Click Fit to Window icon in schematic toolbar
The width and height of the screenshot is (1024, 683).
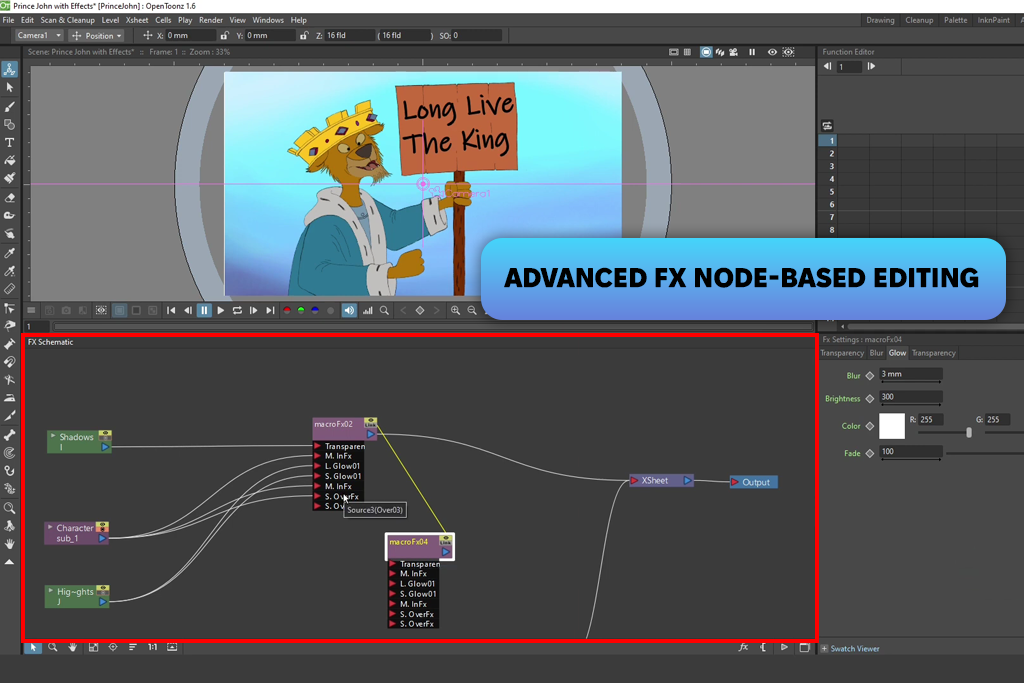coord(93,647)
